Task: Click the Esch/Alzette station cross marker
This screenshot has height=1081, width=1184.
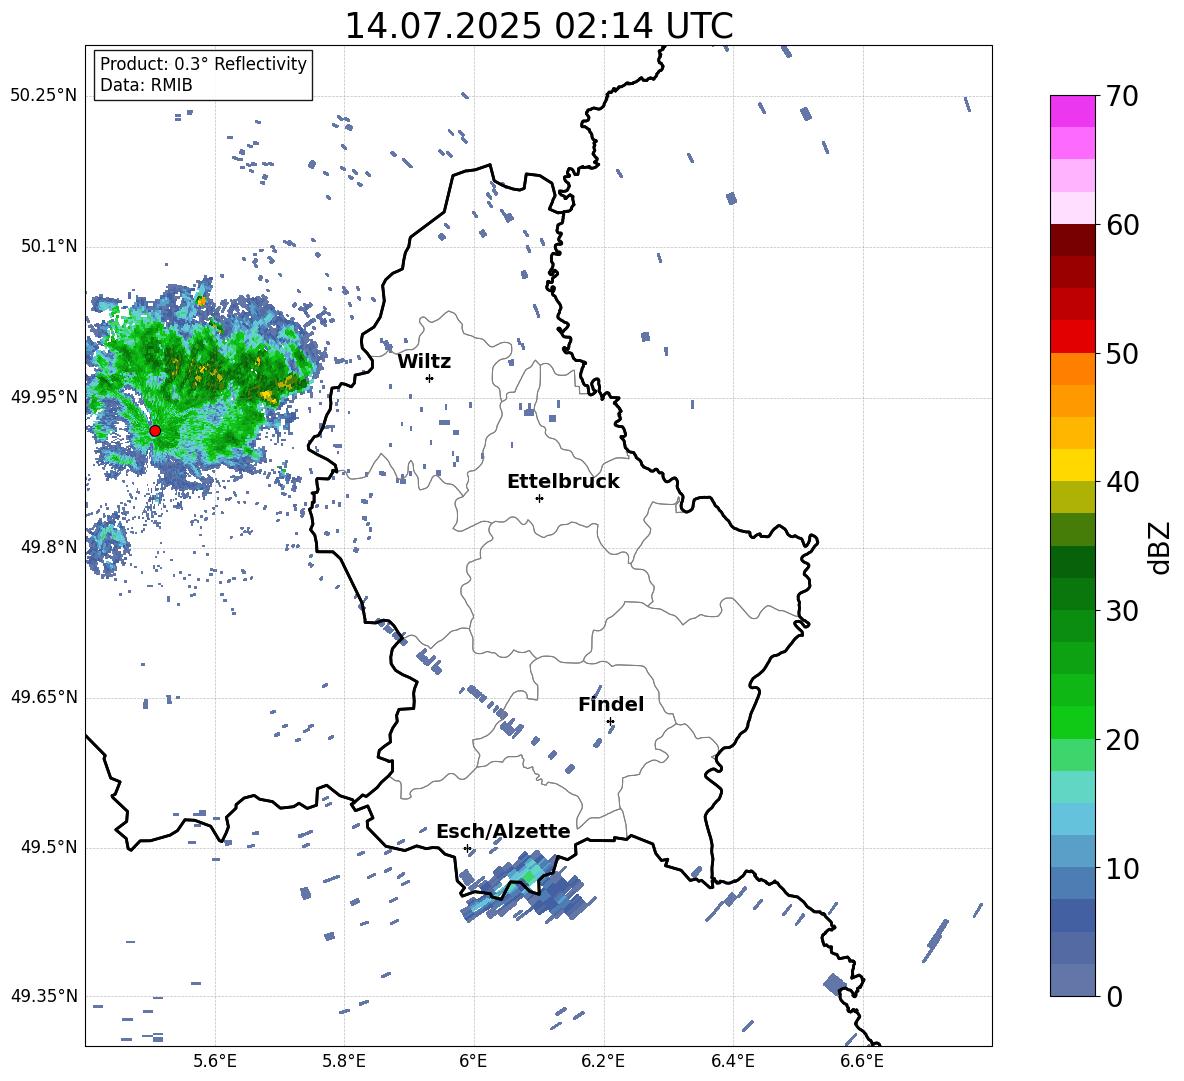Action: pyautogui.click(x=467, y=848)
